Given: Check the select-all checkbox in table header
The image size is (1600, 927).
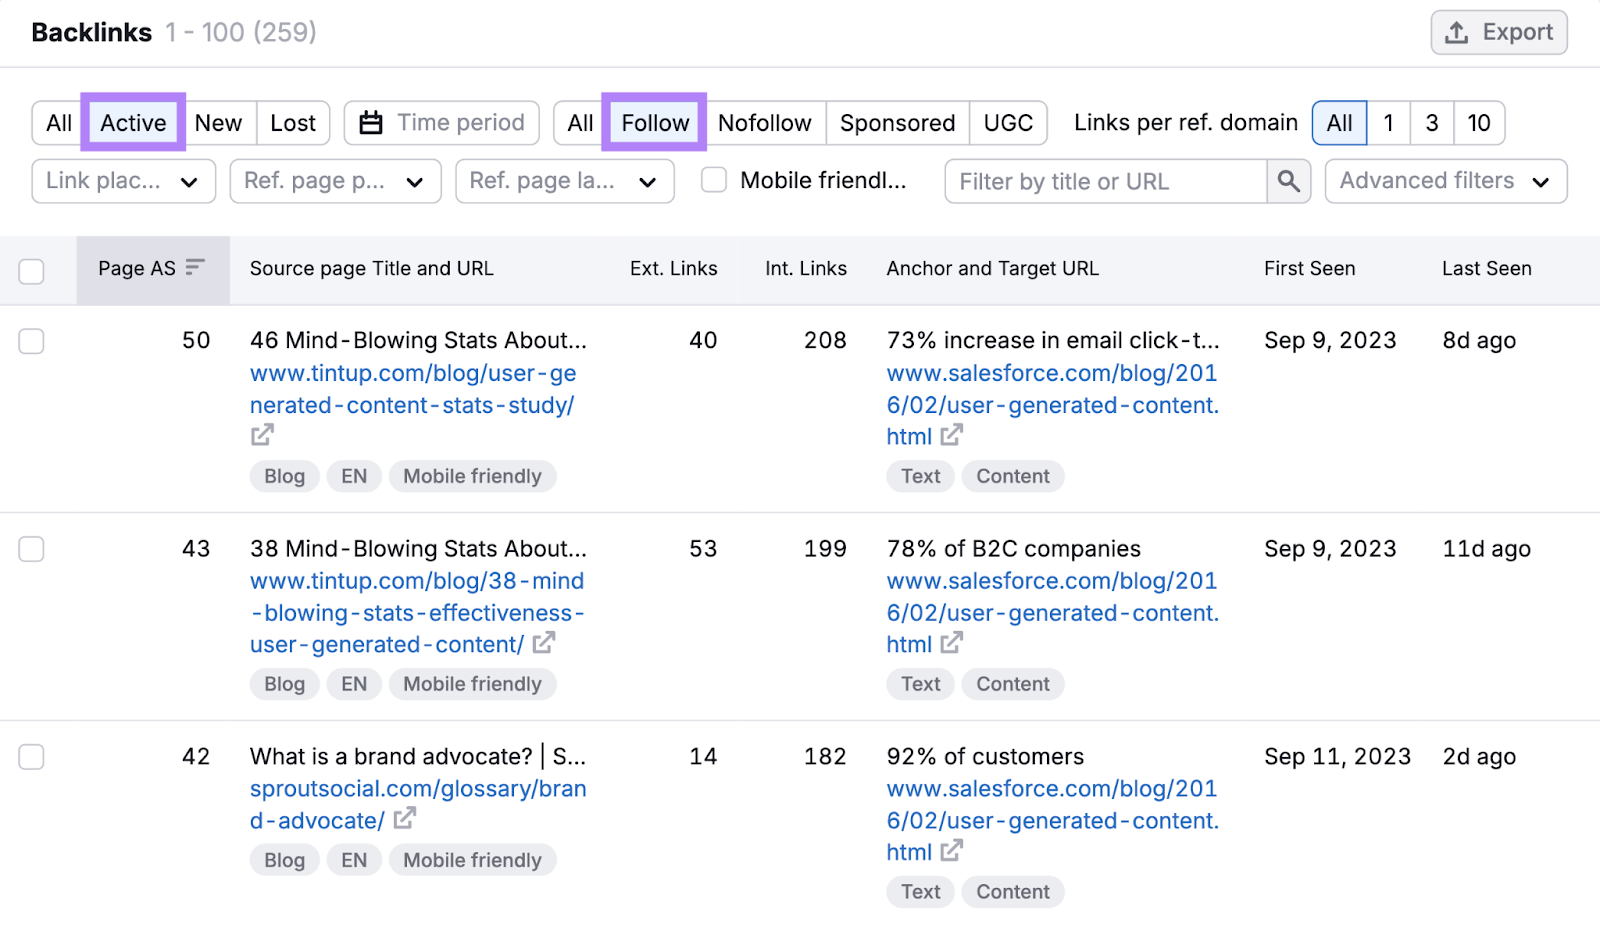Looking at the screenshot, I should click(31, 271).
